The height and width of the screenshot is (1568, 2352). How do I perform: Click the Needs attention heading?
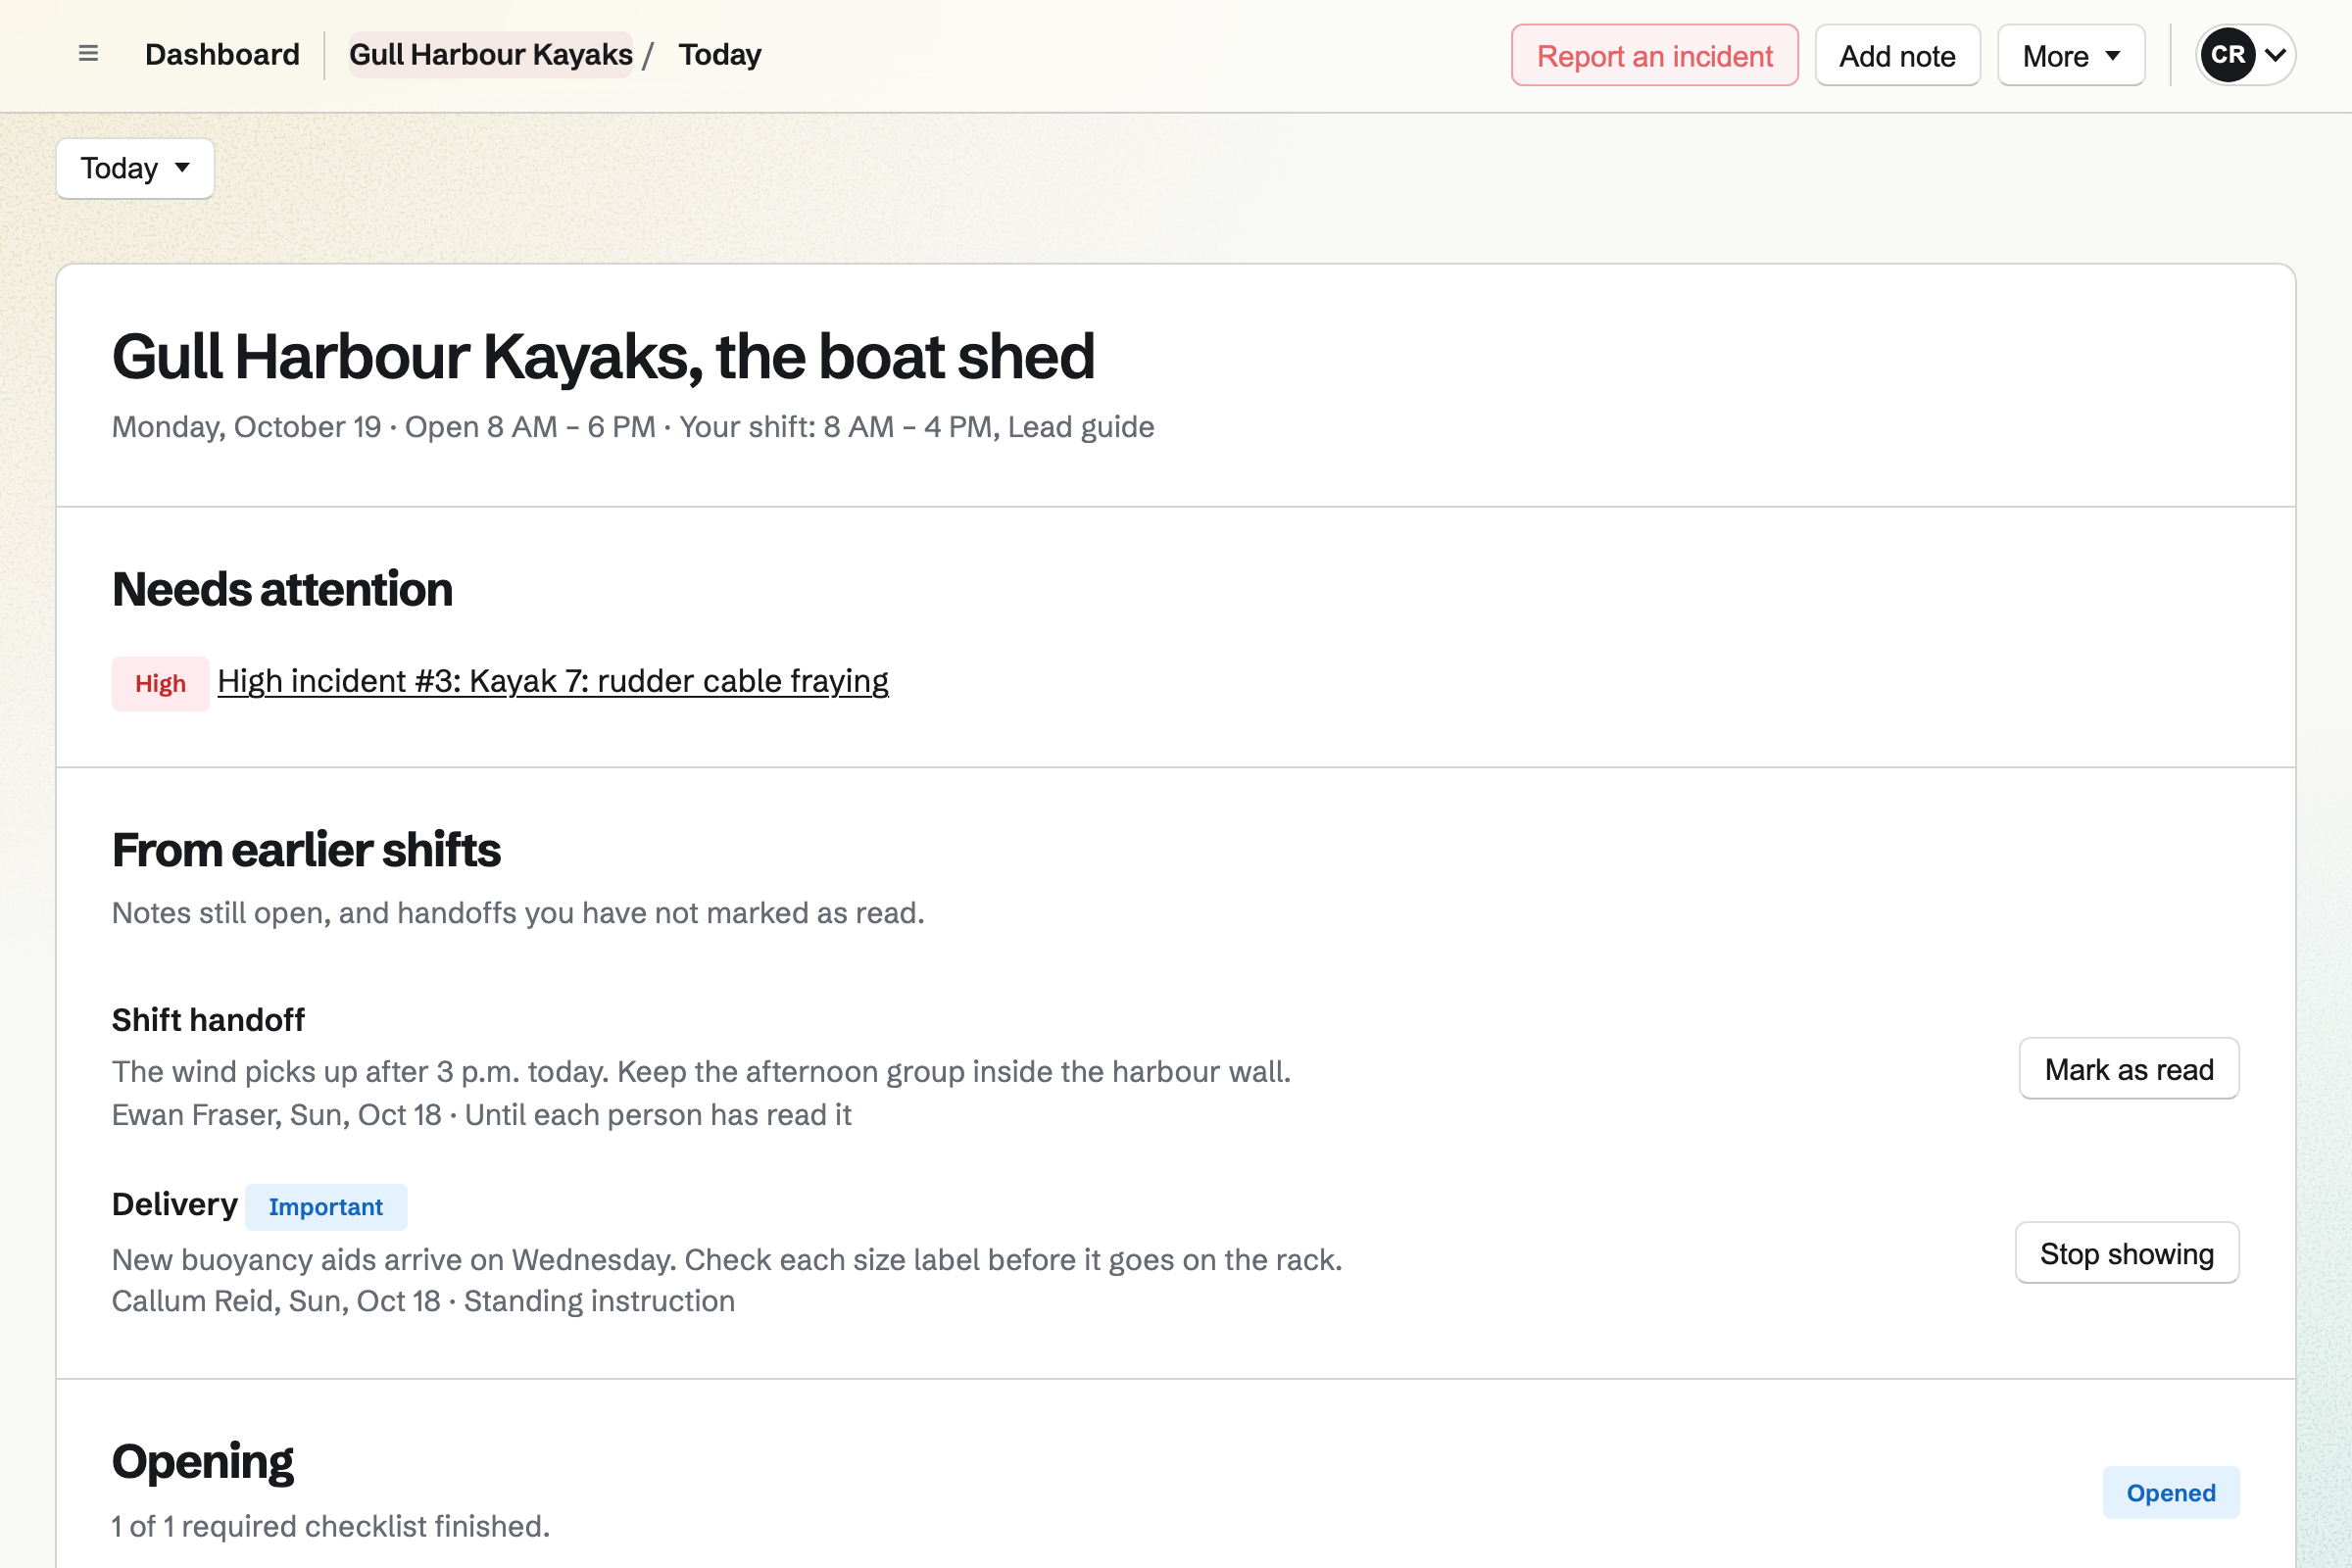[282, 589]
